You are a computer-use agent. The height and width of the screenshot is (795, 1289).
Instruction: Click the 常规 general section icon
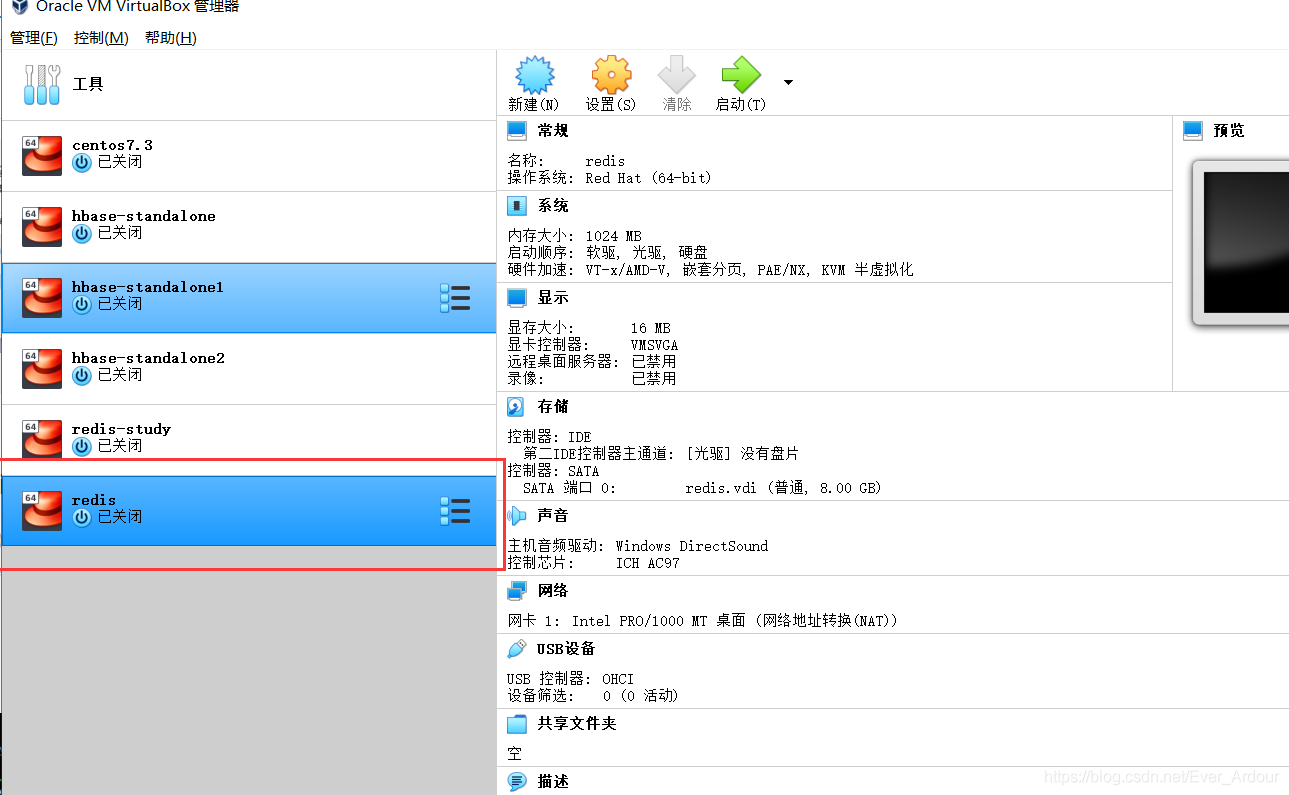(517, 131)
